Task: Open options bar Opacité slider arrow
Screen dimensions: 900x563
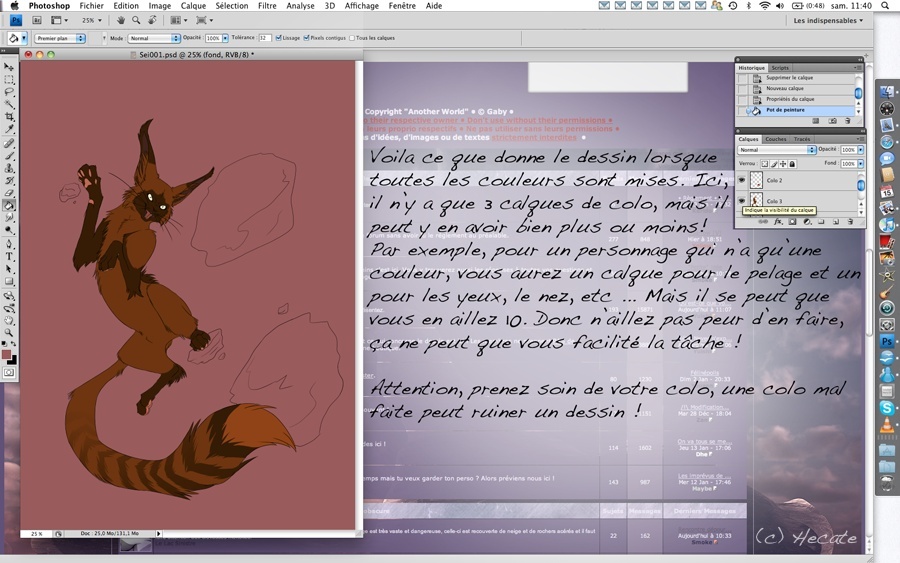Action: coord(225,38)
